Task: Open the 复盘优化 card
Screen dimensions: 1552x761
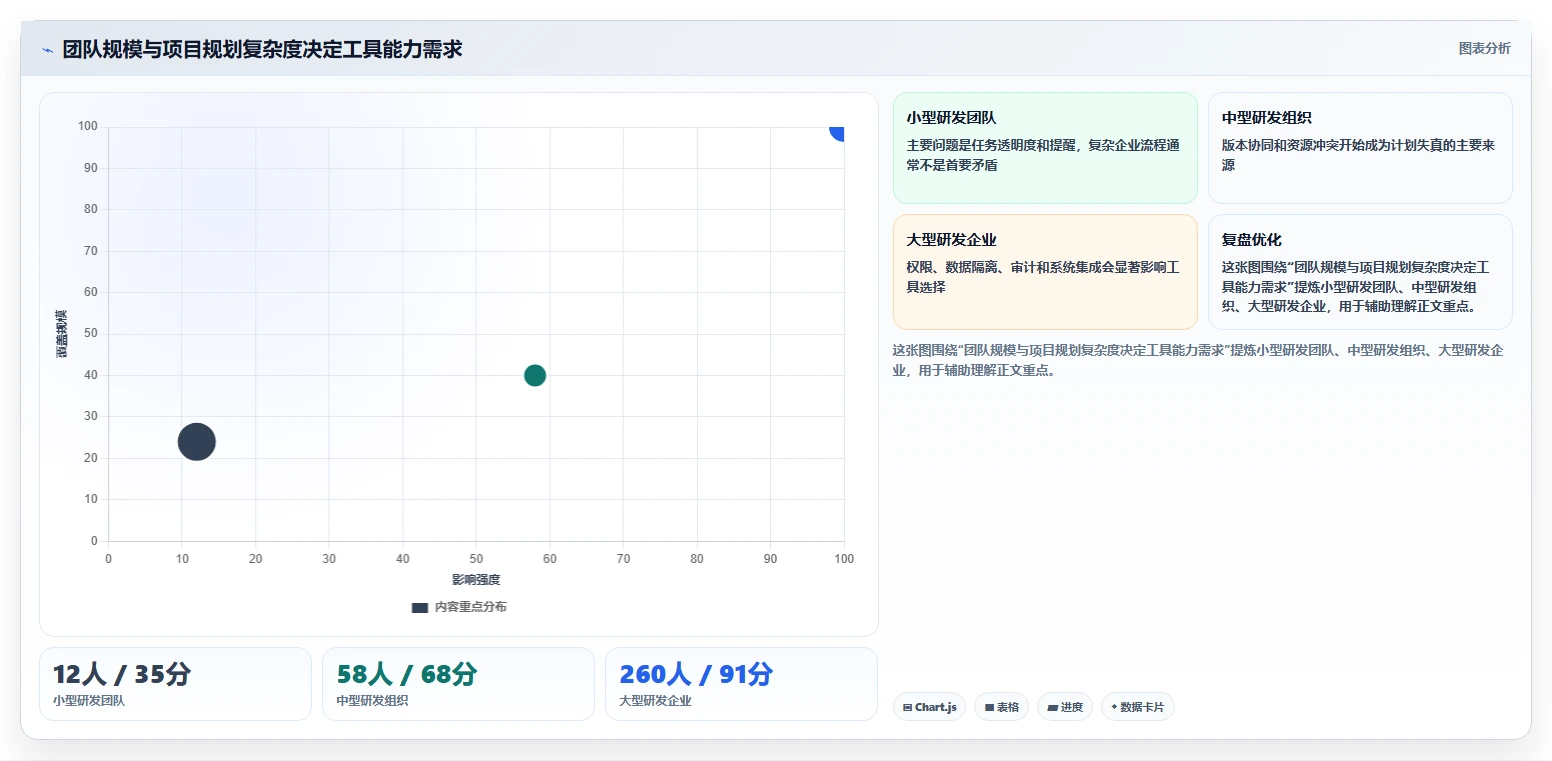Action: (1360, 272)
